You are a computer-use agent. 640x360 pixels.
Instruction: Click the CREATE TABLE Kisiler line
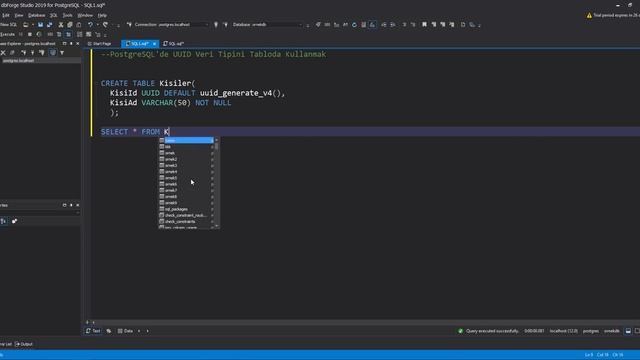tap(148, 83)
